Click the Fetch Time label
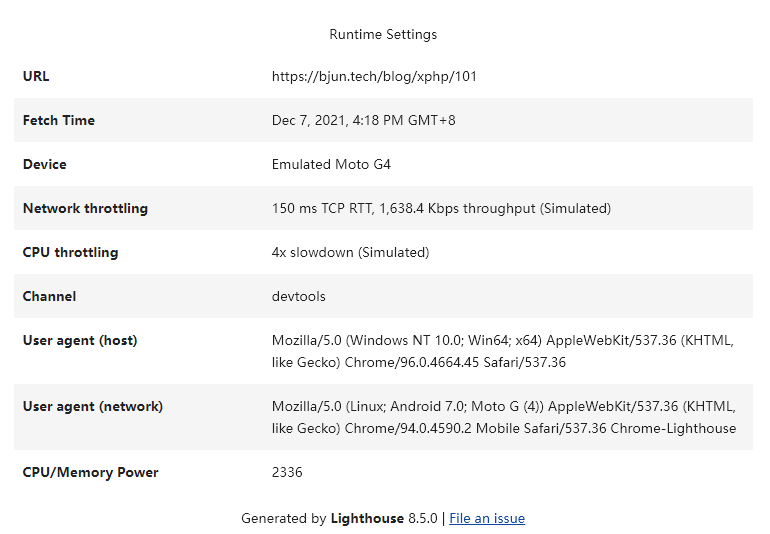This screenshot has height=534, width=770. tap(59, 120)
